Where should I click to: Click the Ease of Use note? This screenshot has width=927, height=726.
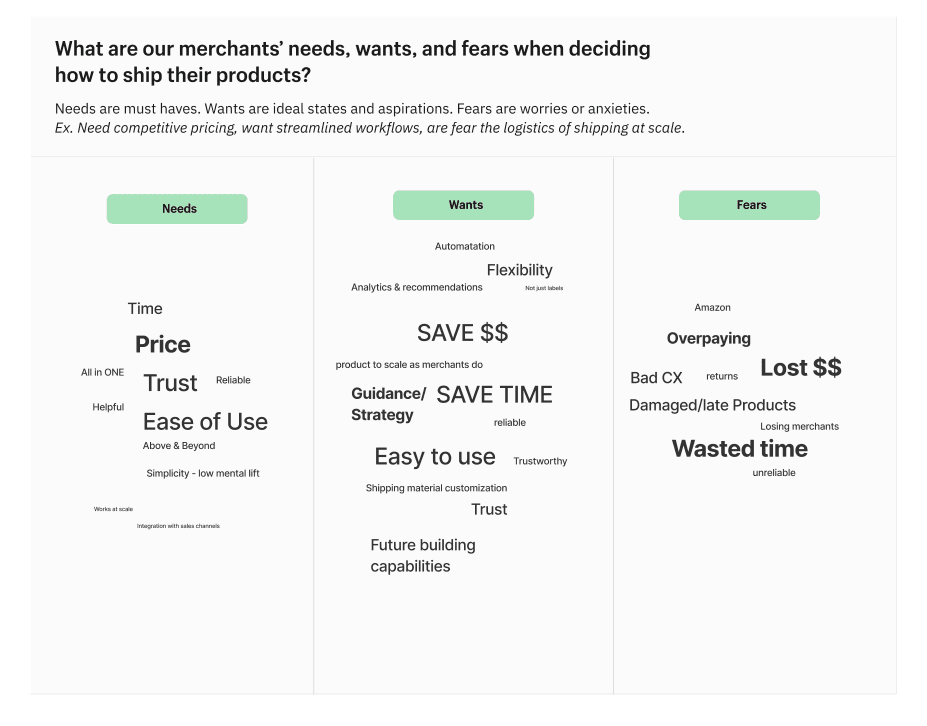click(x=205, y=422)
